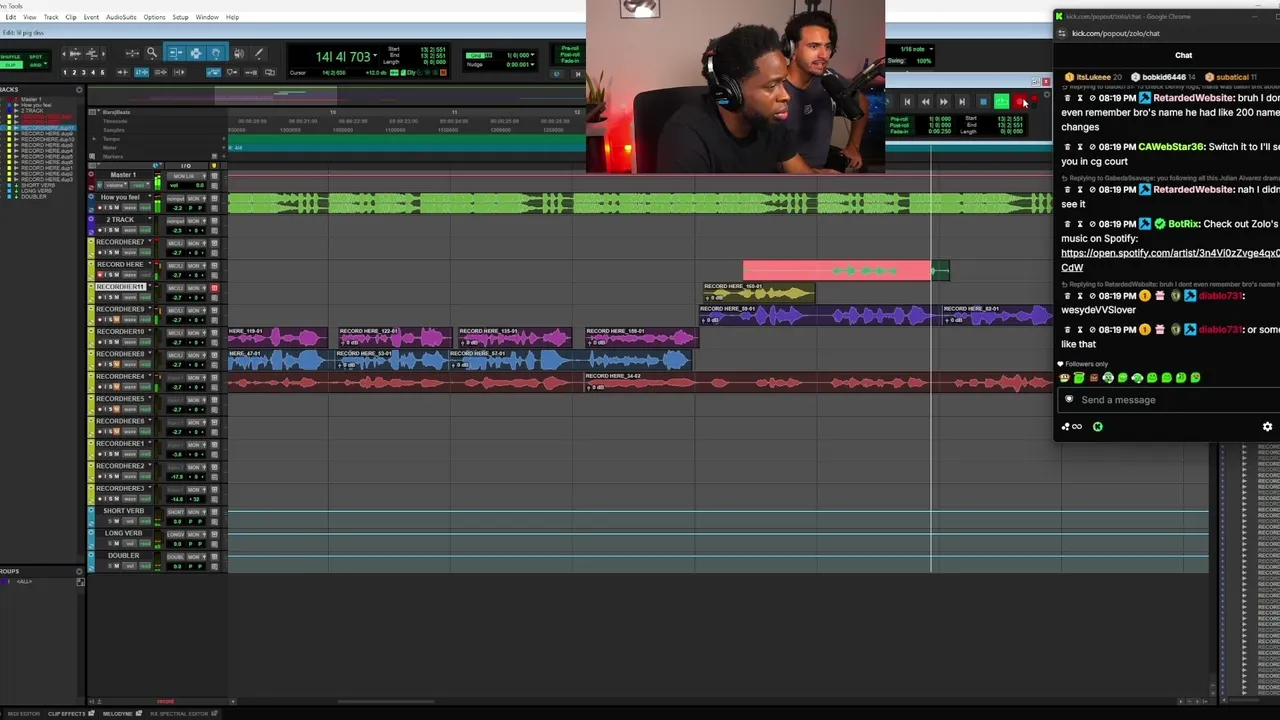
Task: Select the Trim tool in the toolbar
Action: tap(176, 53)
